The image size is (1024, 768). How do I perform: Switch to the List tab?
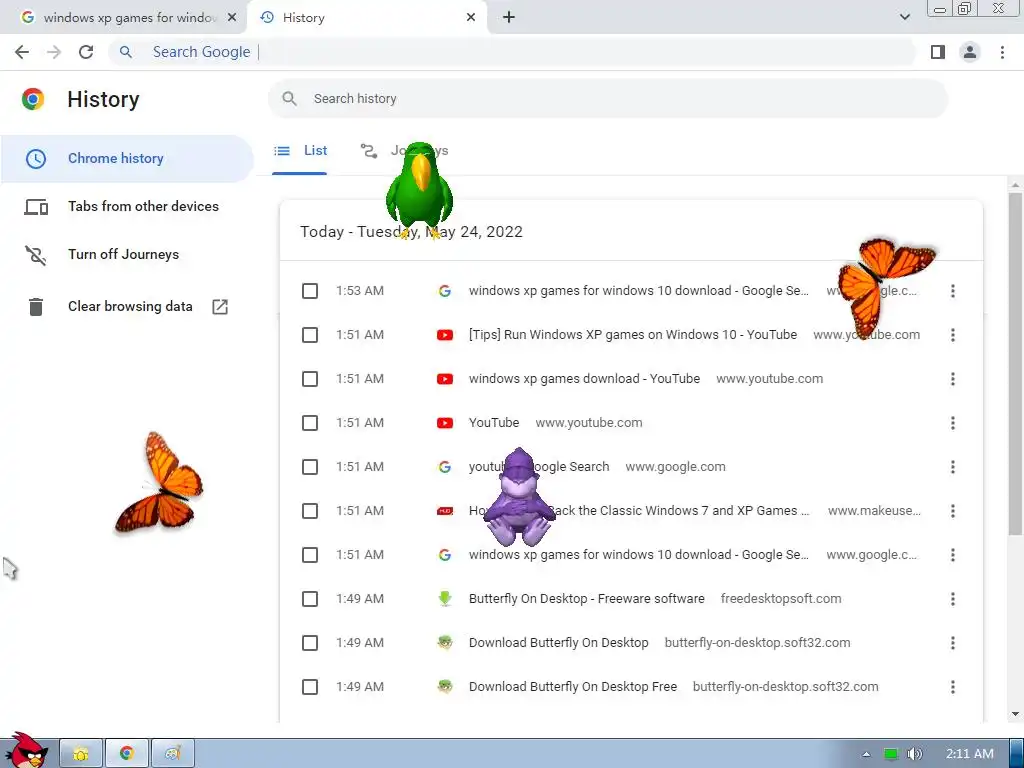click(300, 151)
